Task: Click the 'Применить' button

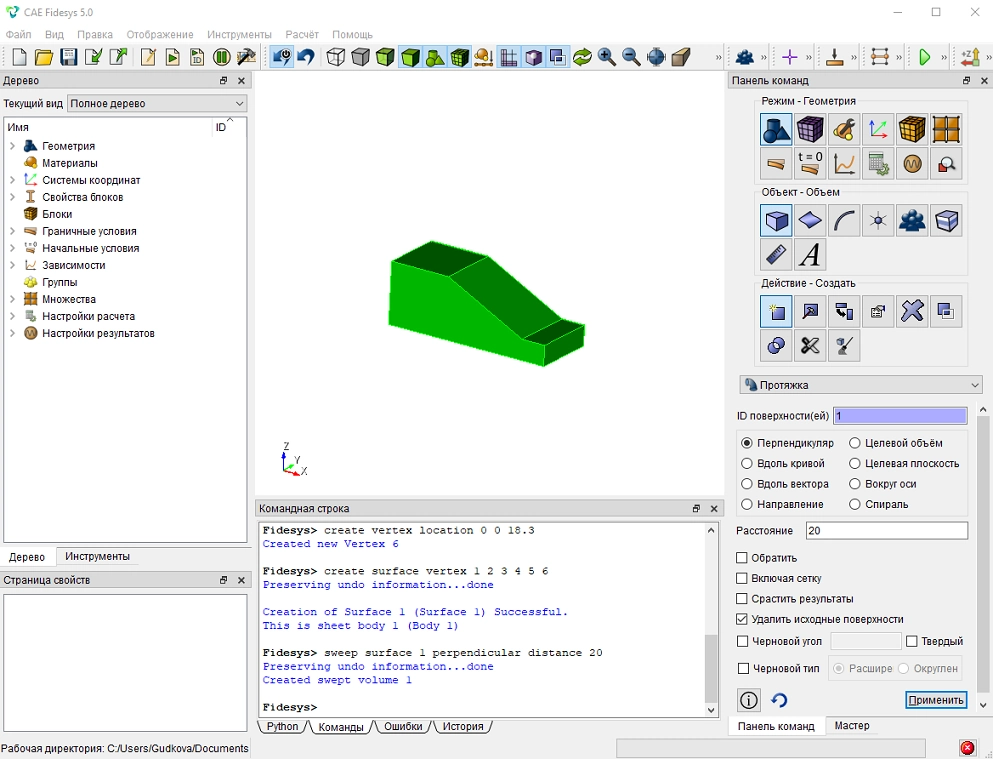Action: click(x=936, y=700)
